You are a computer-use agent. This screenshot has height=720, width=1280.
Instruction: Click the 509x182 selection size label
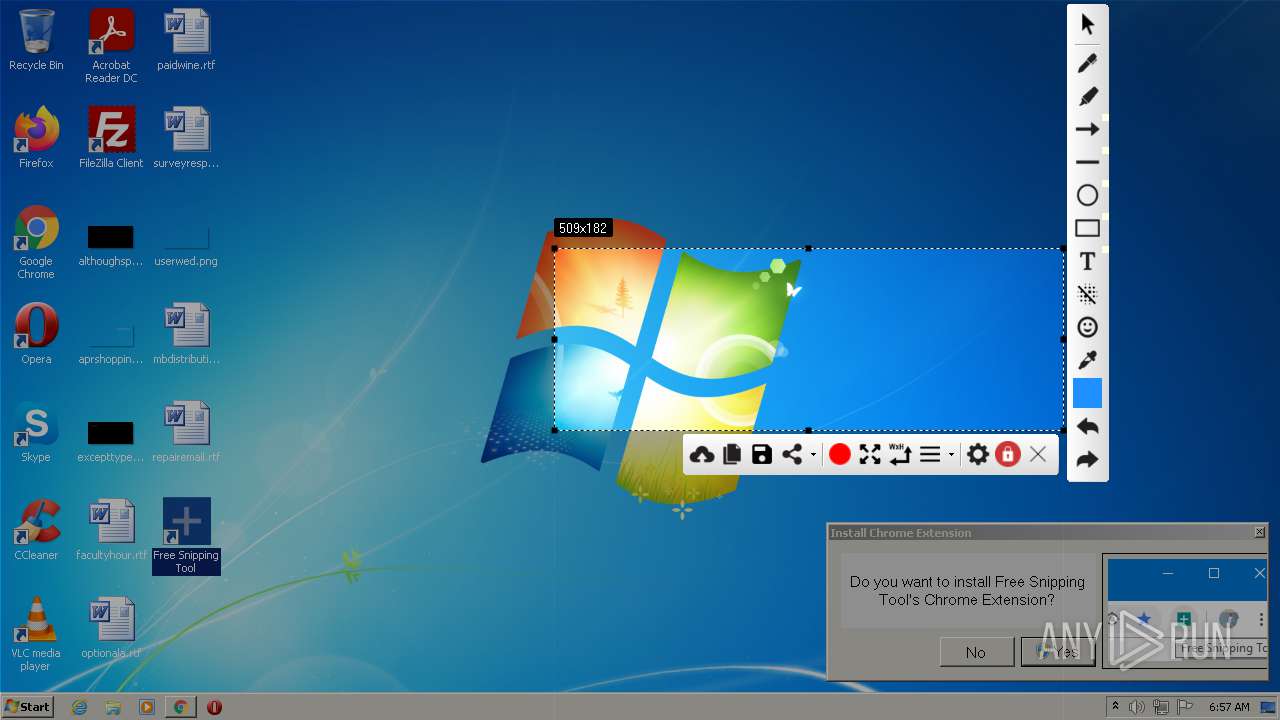pos(583,228)
